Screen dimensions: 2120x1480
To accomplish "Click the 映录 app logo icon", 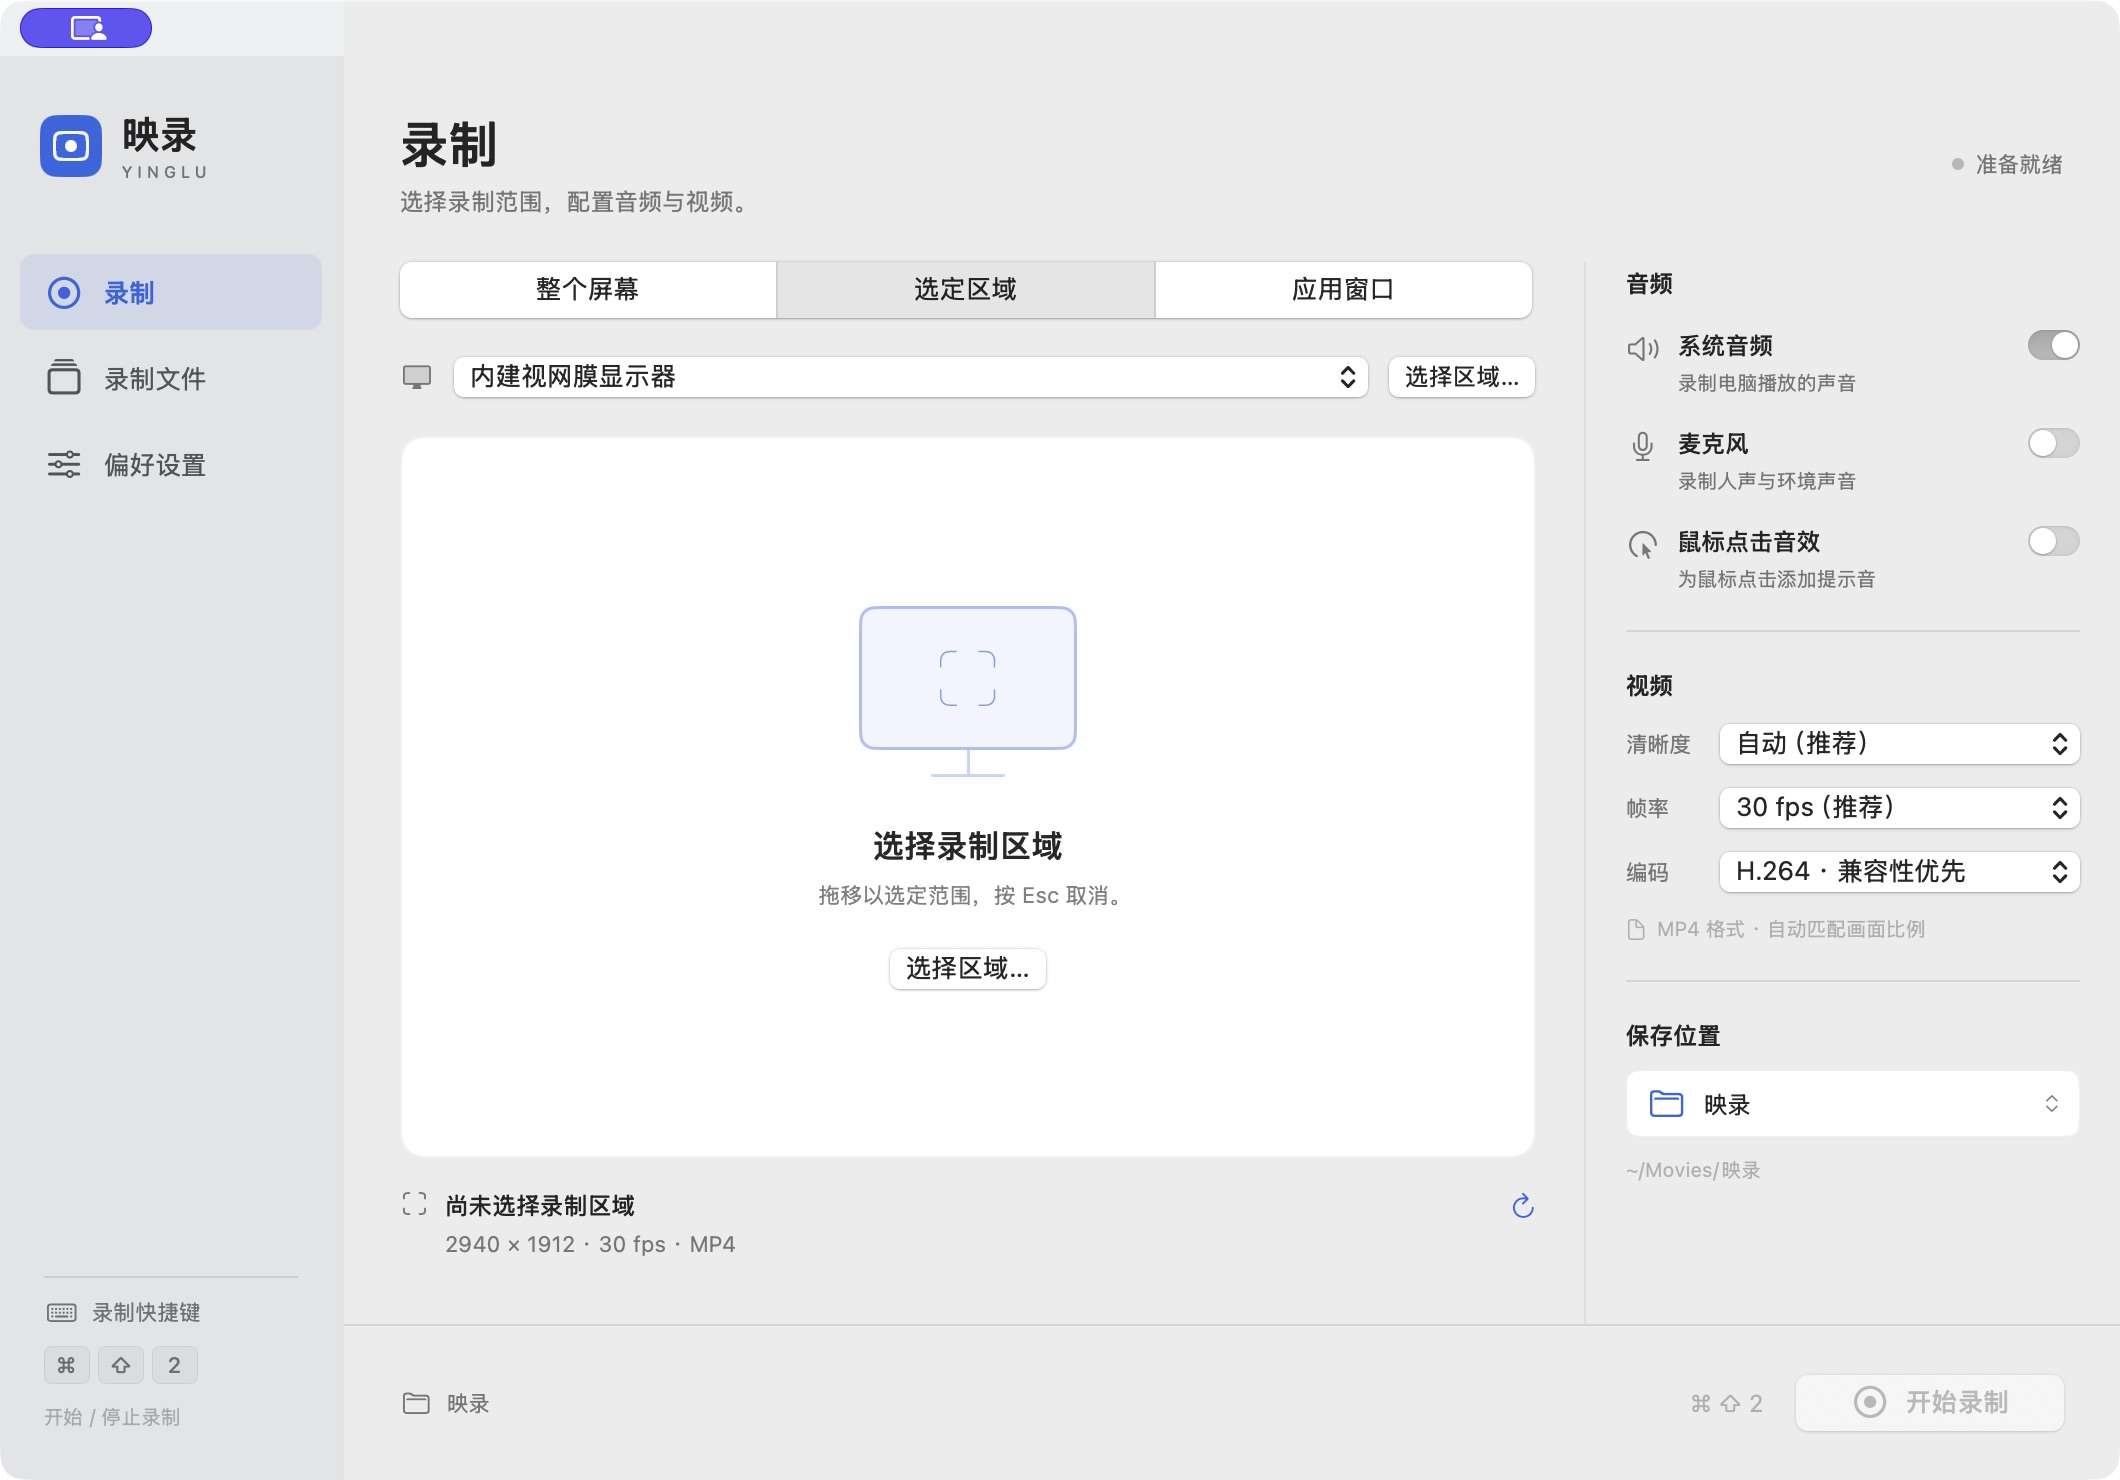I will (x=71, y=146).
